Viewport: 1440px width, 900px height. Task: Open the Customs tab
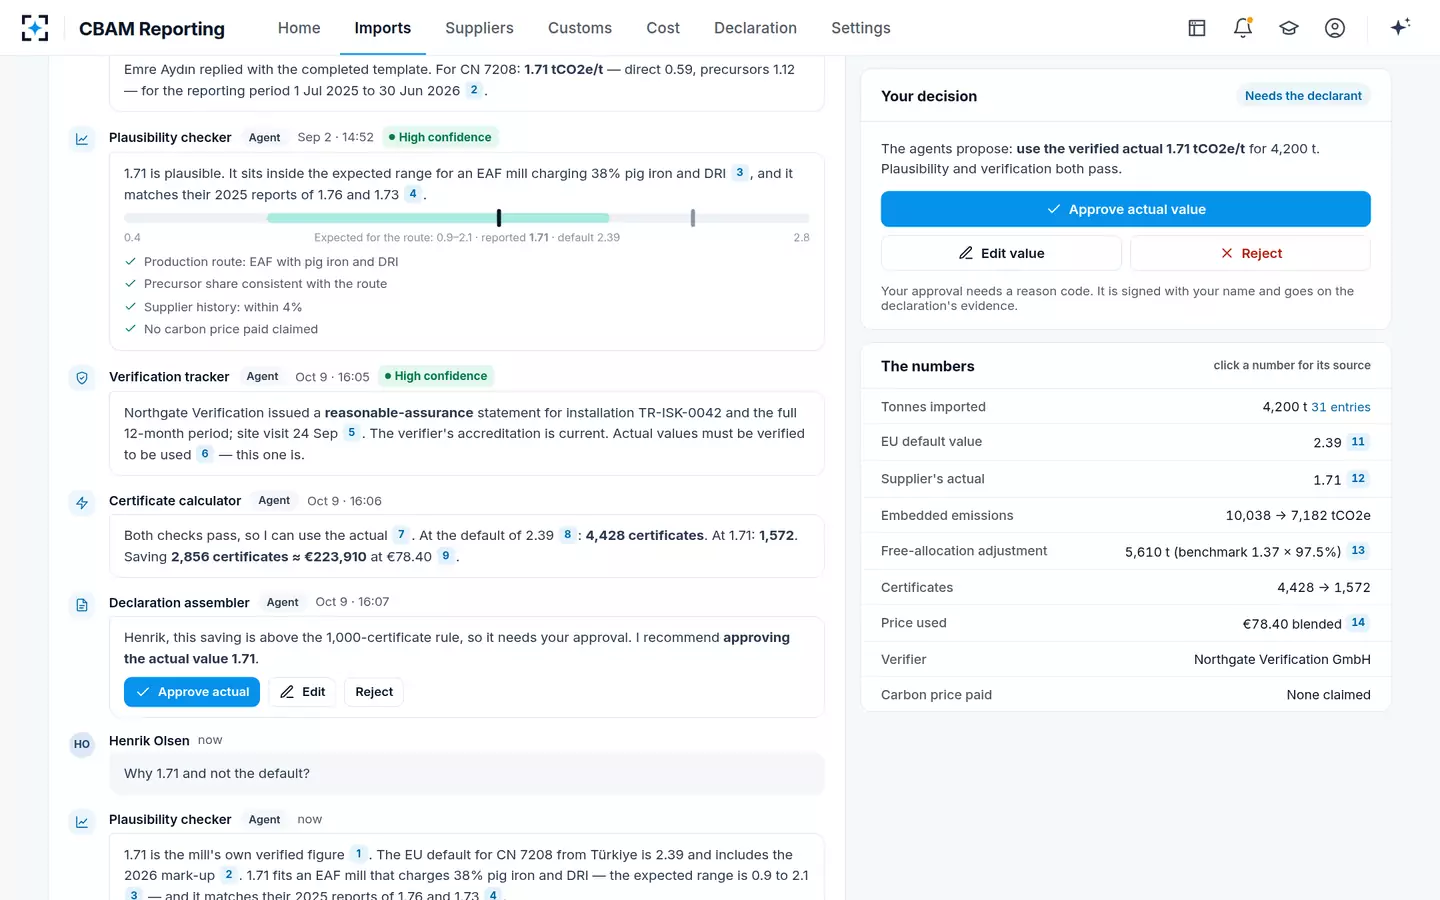580,28
